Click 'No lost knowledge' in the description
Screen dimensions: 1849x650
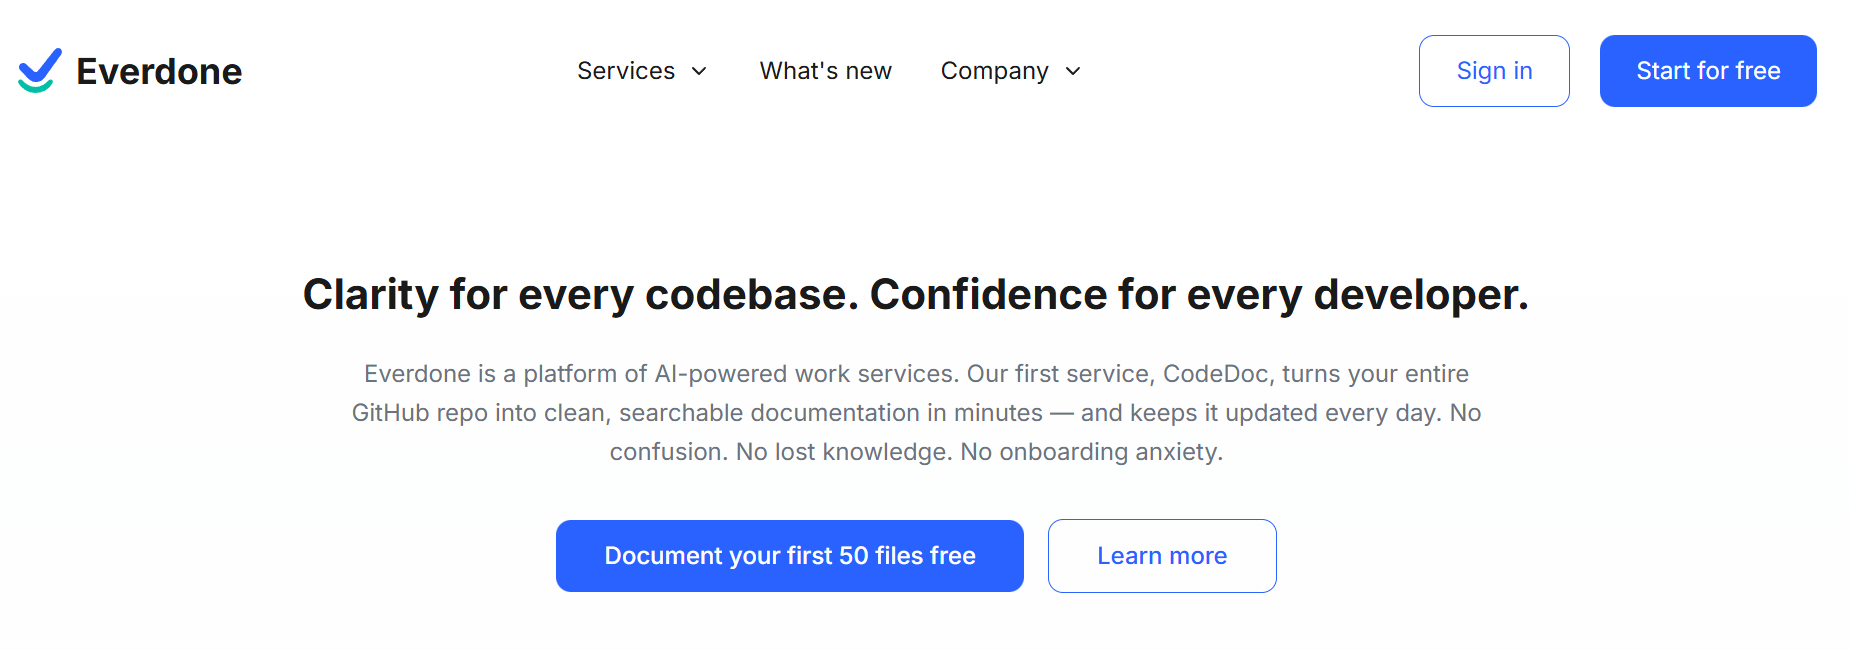(842, 452)
